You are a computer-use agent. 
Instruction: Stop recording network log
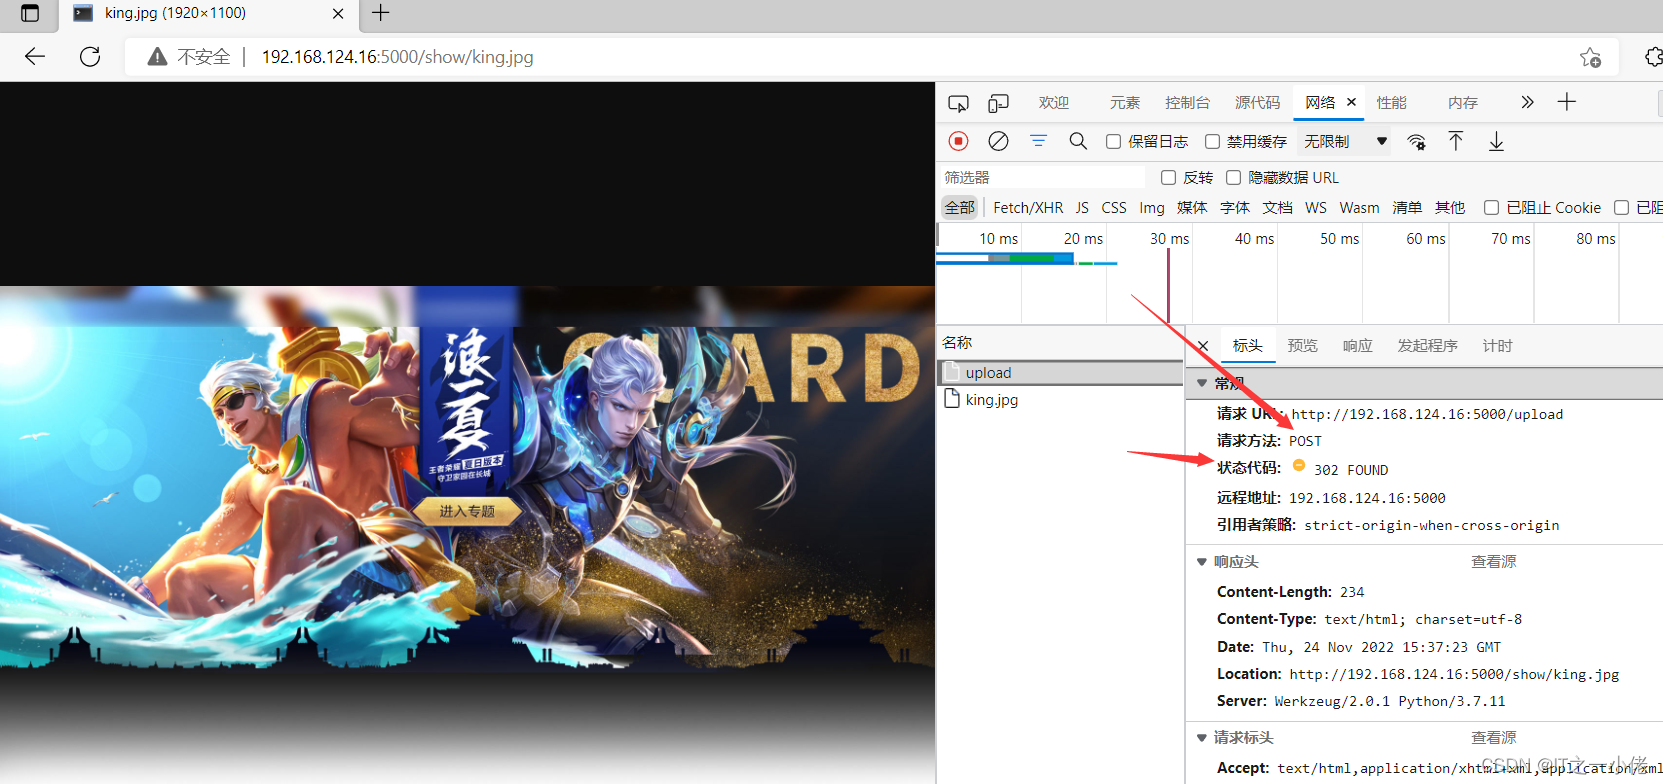958,141
